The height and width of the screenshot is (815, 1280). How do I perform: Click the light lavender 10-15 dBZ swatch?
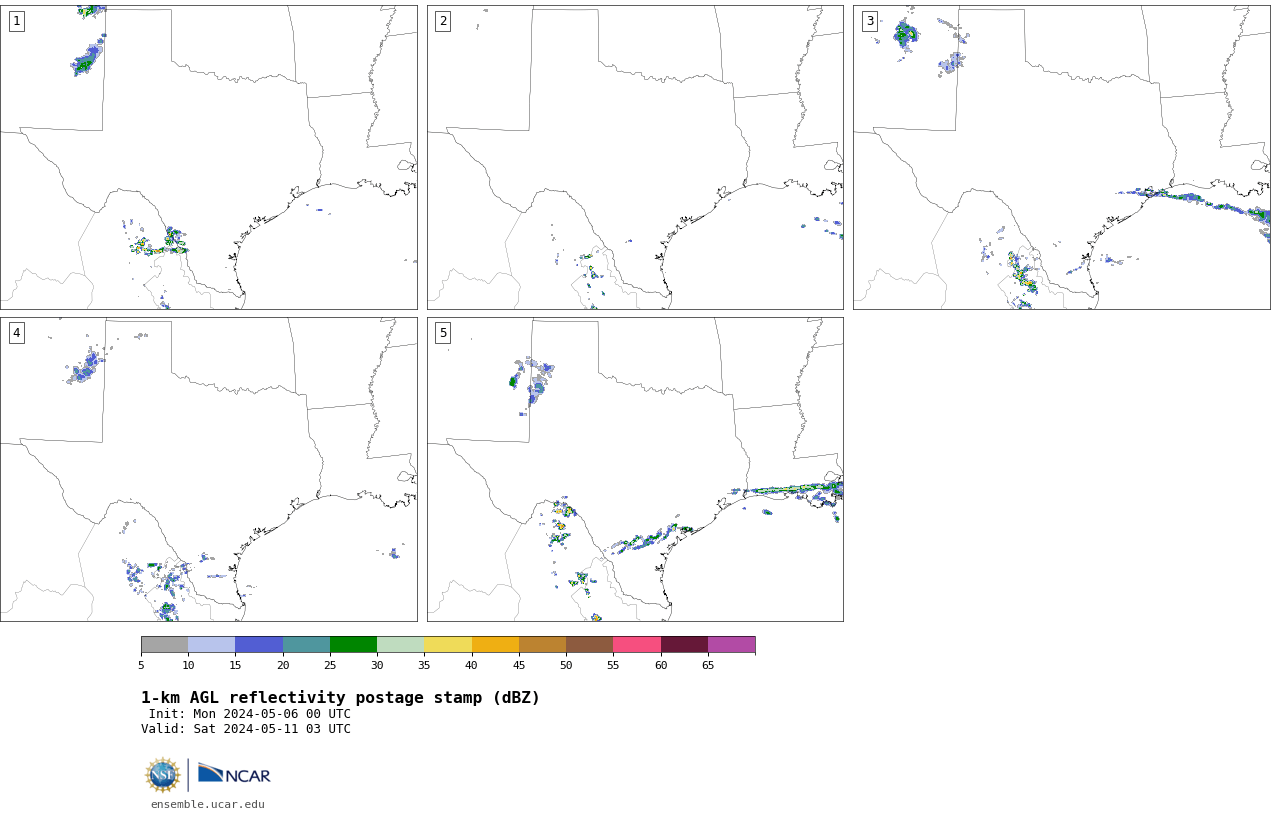click(211, 644)
